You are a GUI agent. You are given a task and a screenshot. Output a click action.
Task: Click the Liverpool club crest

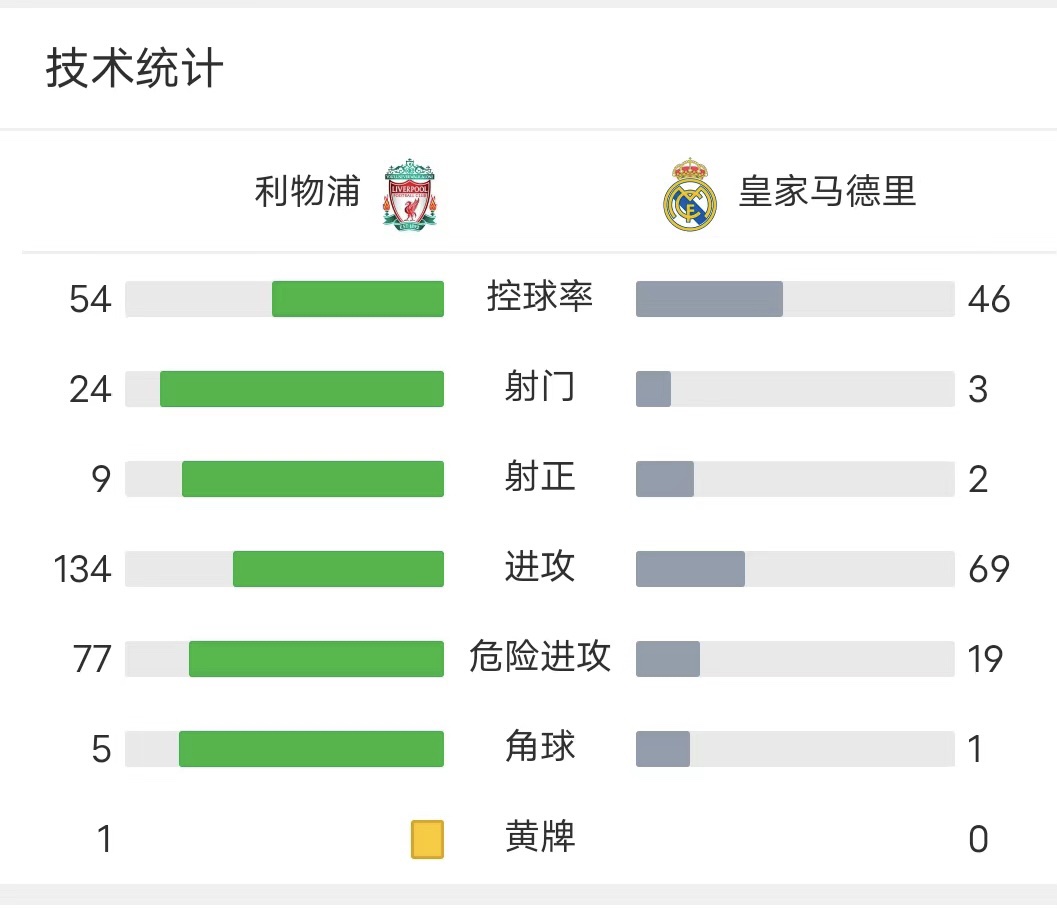click(409, 194)
